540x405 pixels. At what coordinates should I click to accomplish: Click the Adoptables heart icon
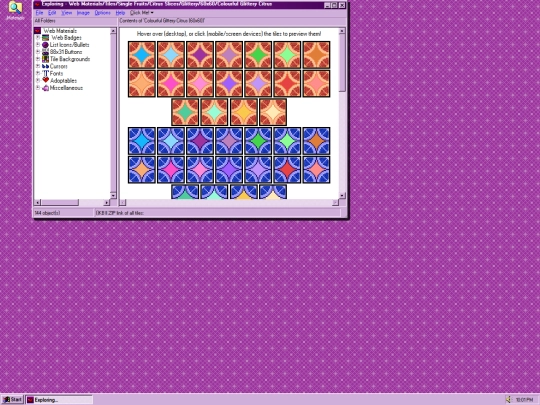[x=45, y=80]
